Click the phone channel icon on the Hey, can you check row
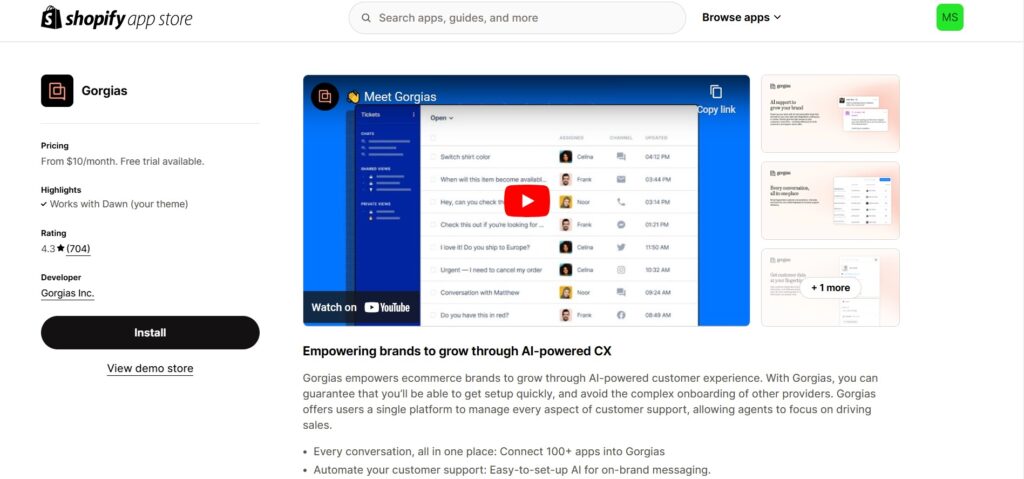 (x=620, y=202)
